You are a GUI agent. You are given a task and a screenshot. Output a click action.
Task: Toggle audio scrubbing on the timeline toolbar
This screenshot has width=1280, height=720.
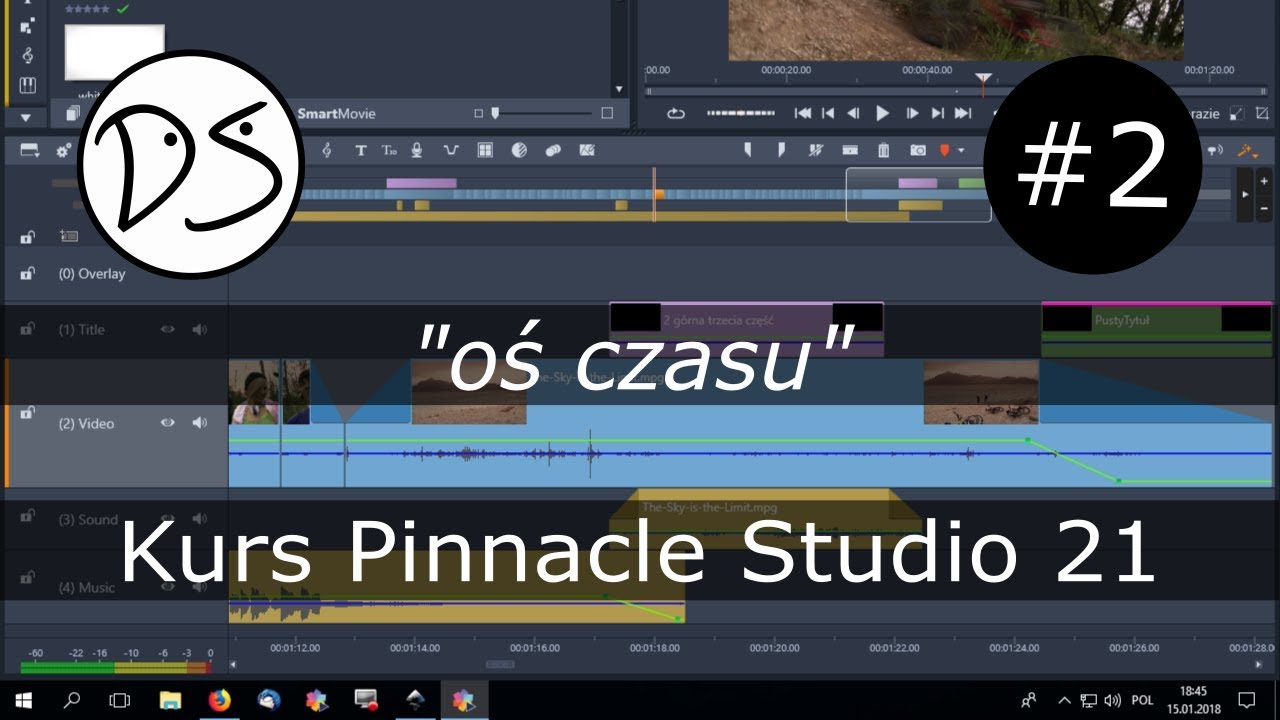[1215, 150]
